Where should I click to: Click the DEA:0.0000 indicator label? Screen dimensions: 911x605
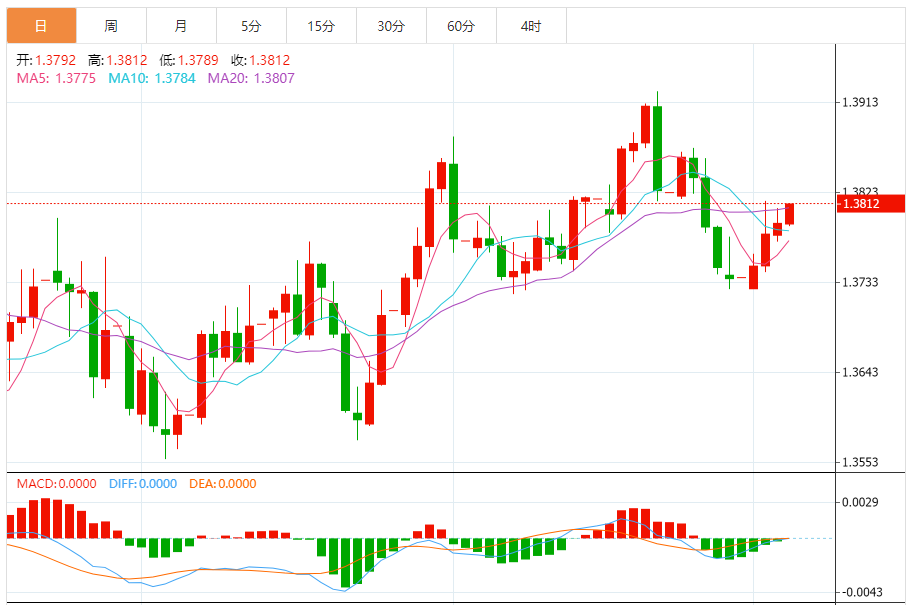pos(223,484)
